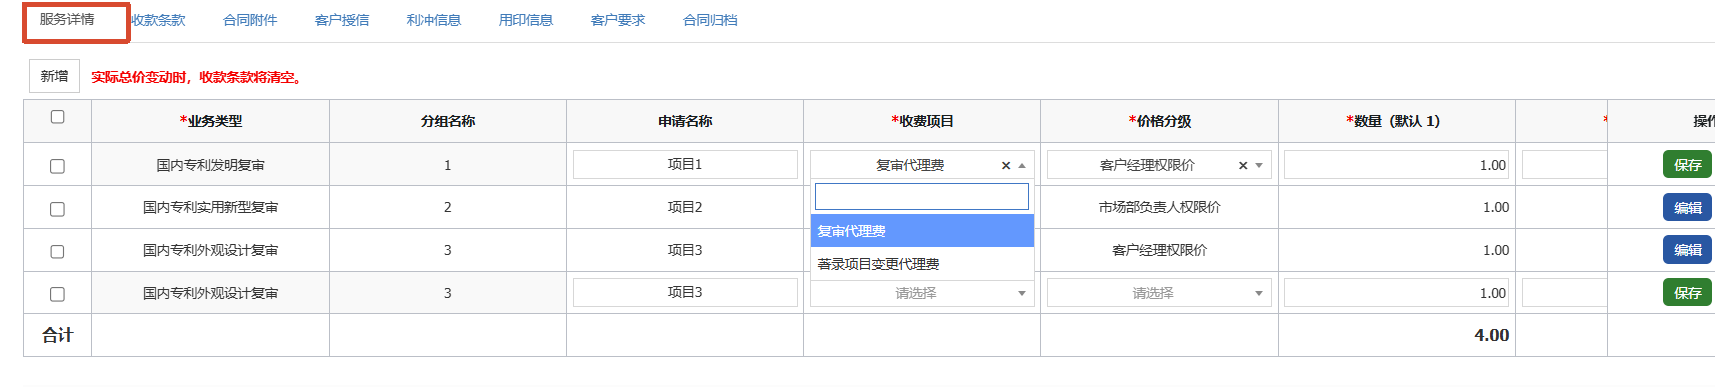Viewport: 1715px width, 387px height.
Task: Click the 国内专利实用新型复审 business type cell
Action: [210, 207]
